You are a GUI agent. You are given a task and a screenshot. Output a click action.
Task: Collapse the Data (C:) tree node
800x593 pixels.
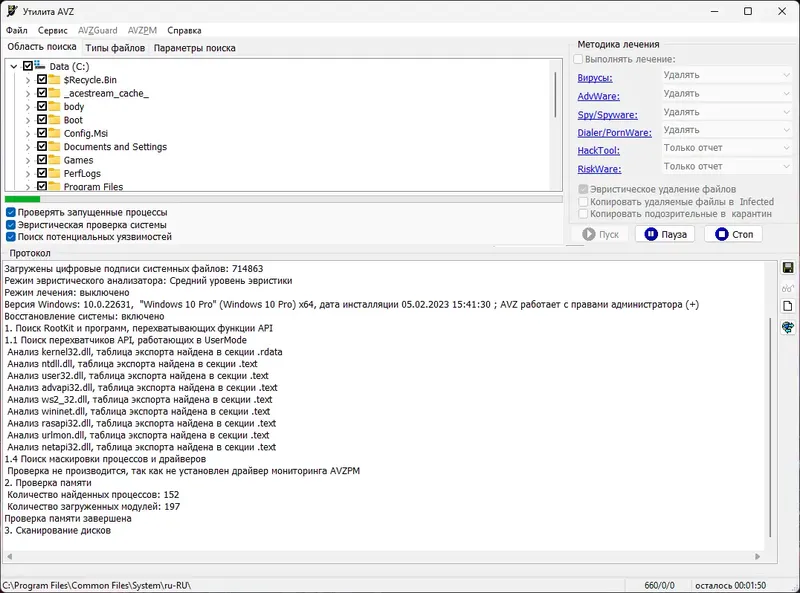14,66
